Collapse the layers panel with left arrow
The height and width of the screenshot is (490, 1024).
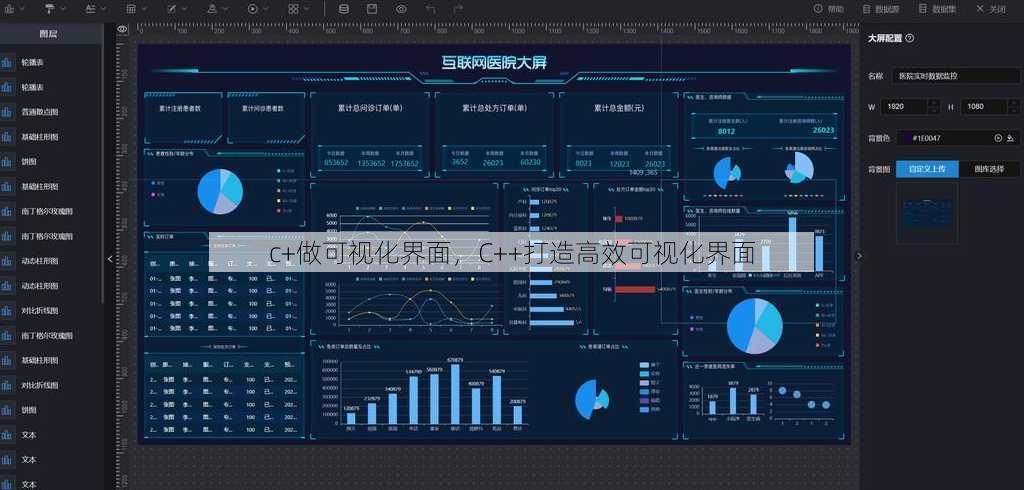(x=110, y=259)
